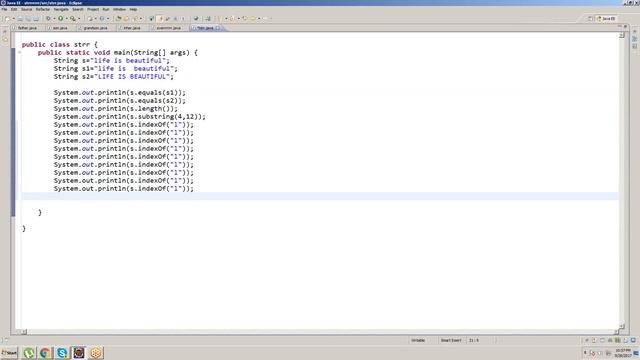The height and width of the screenshot is (360, 640).
Task: Open the Refactor menu
Action: pyautogui.click(x=42, y=9)
